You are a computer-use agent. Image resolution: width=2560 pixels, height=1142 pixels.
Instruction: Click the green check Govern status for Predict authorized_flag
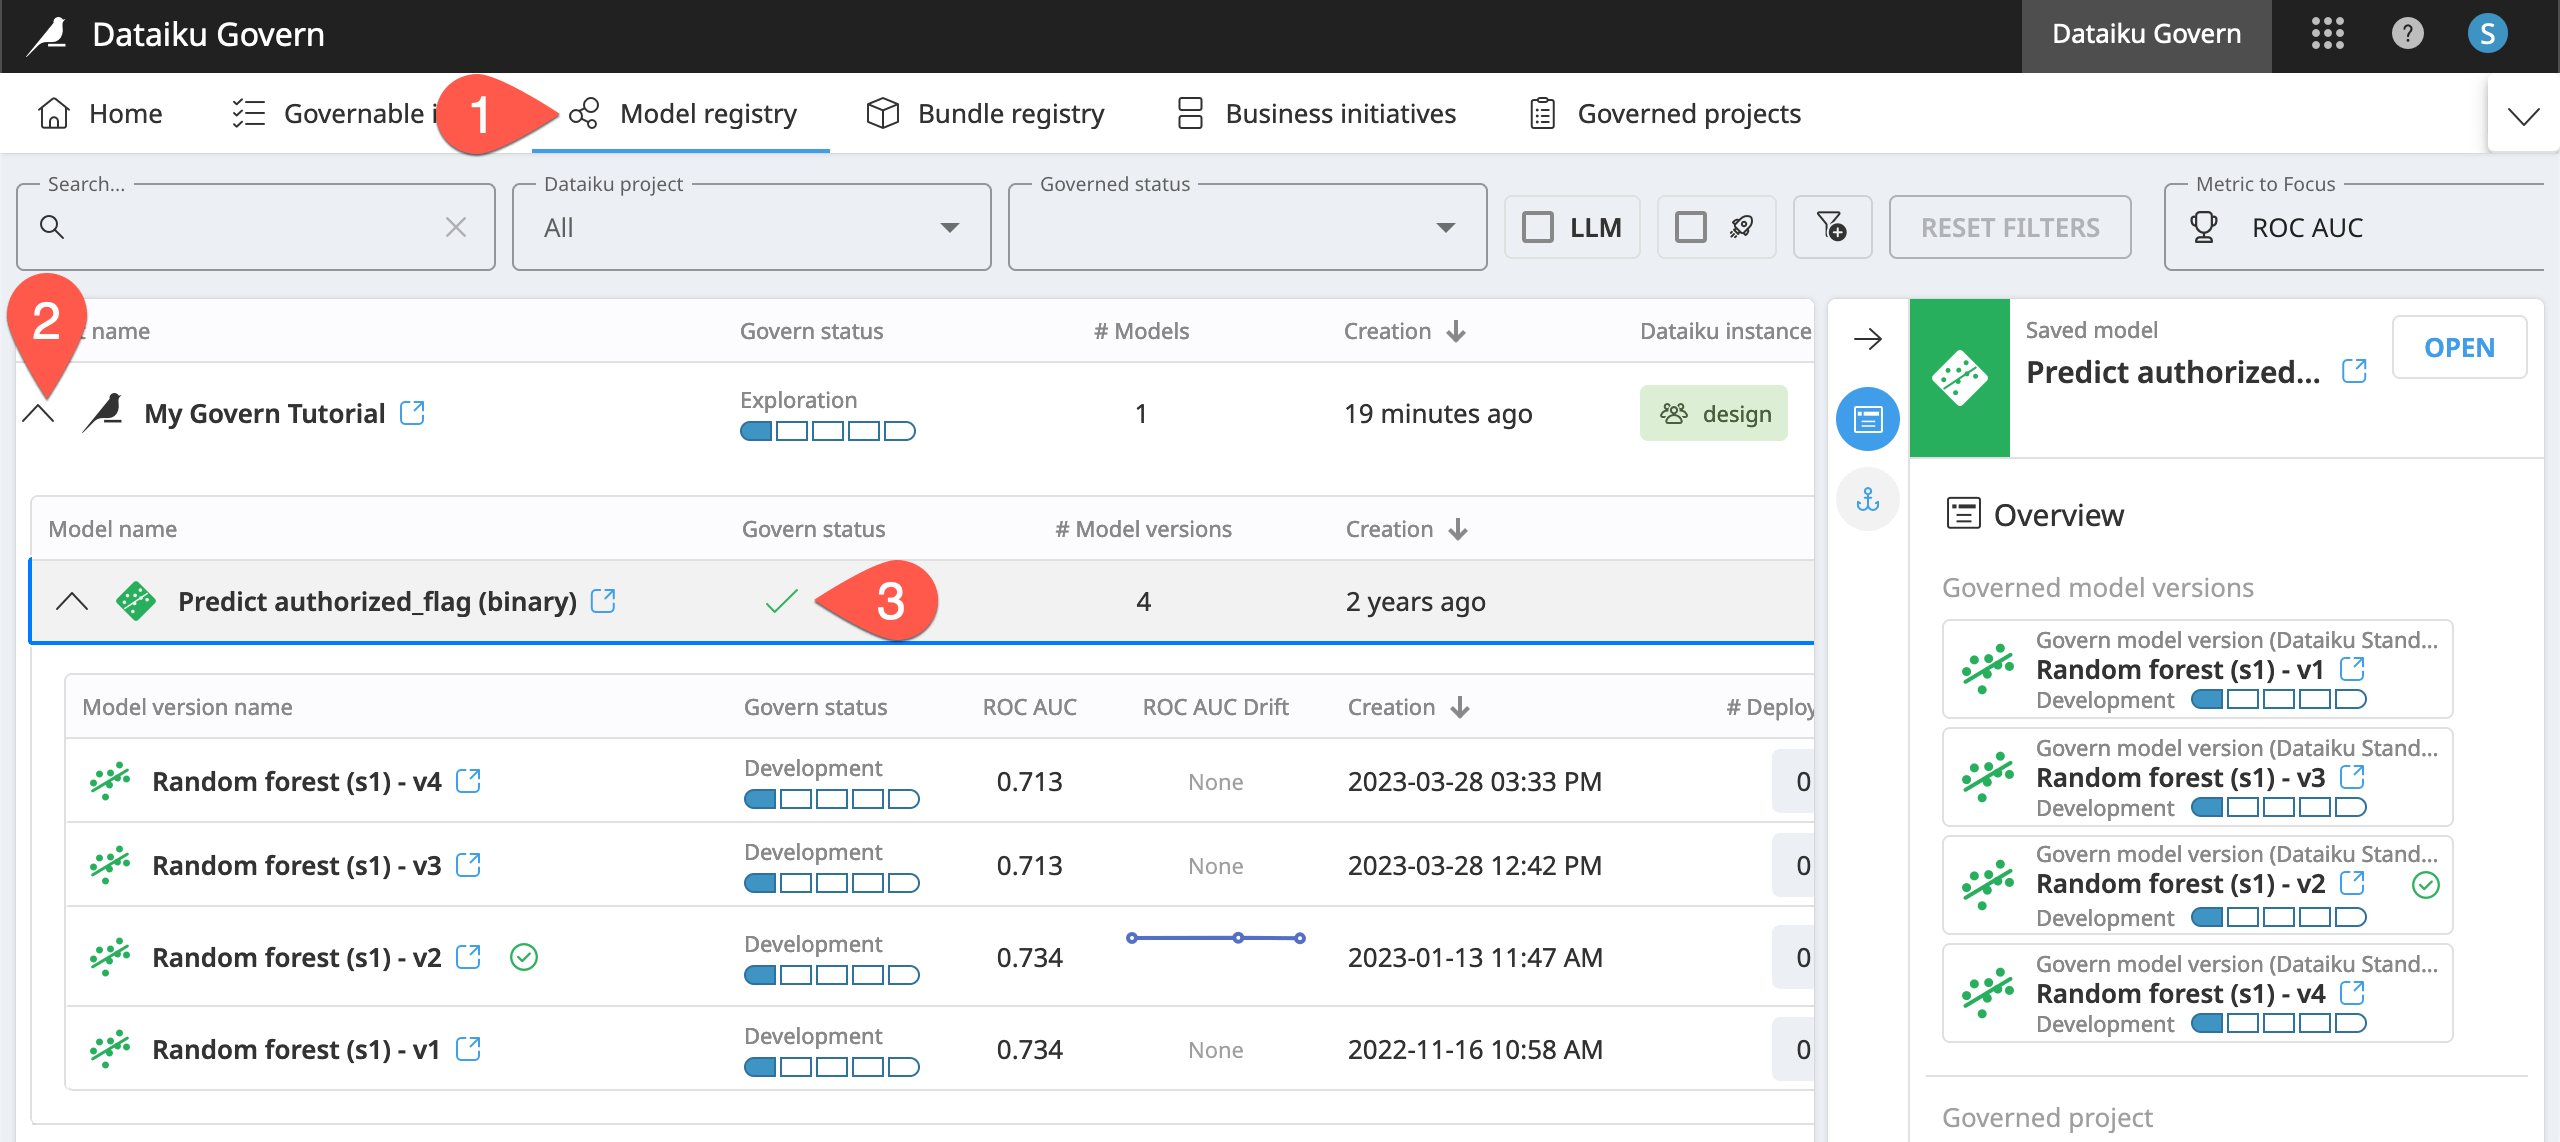(x=781, y=601)
